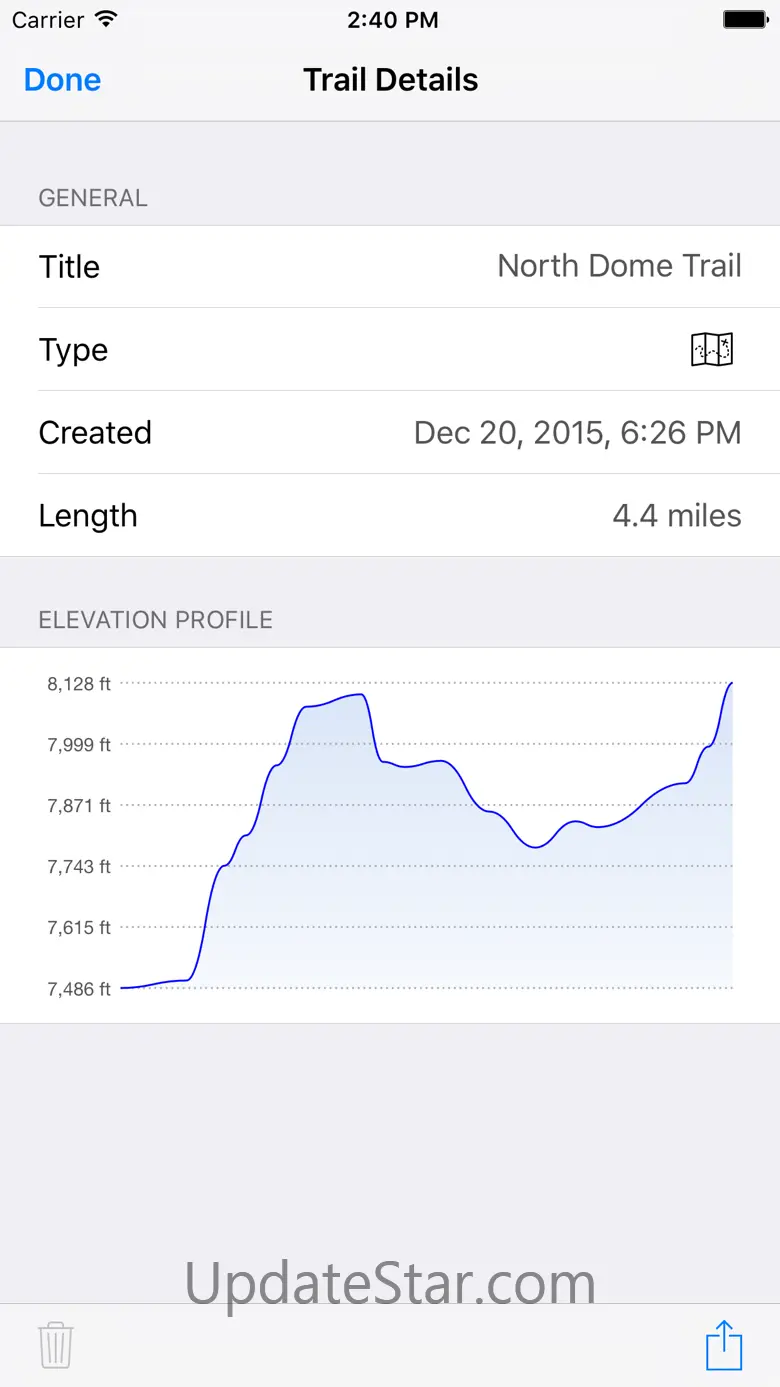This screenshot has height=1387, width=780.
Task: Tap the trail map type icon
Action: pos(712,350)
